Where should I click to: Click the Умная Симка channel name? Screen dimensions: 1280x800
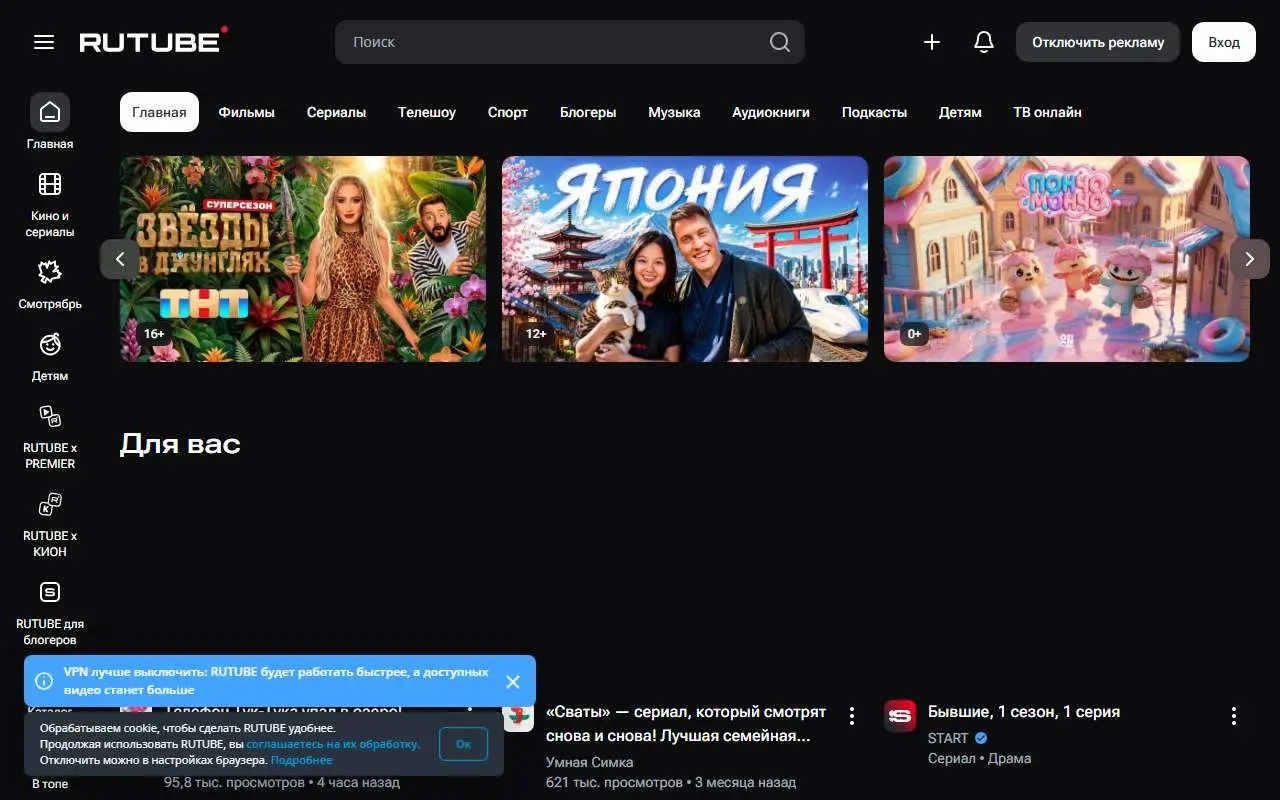590,762
